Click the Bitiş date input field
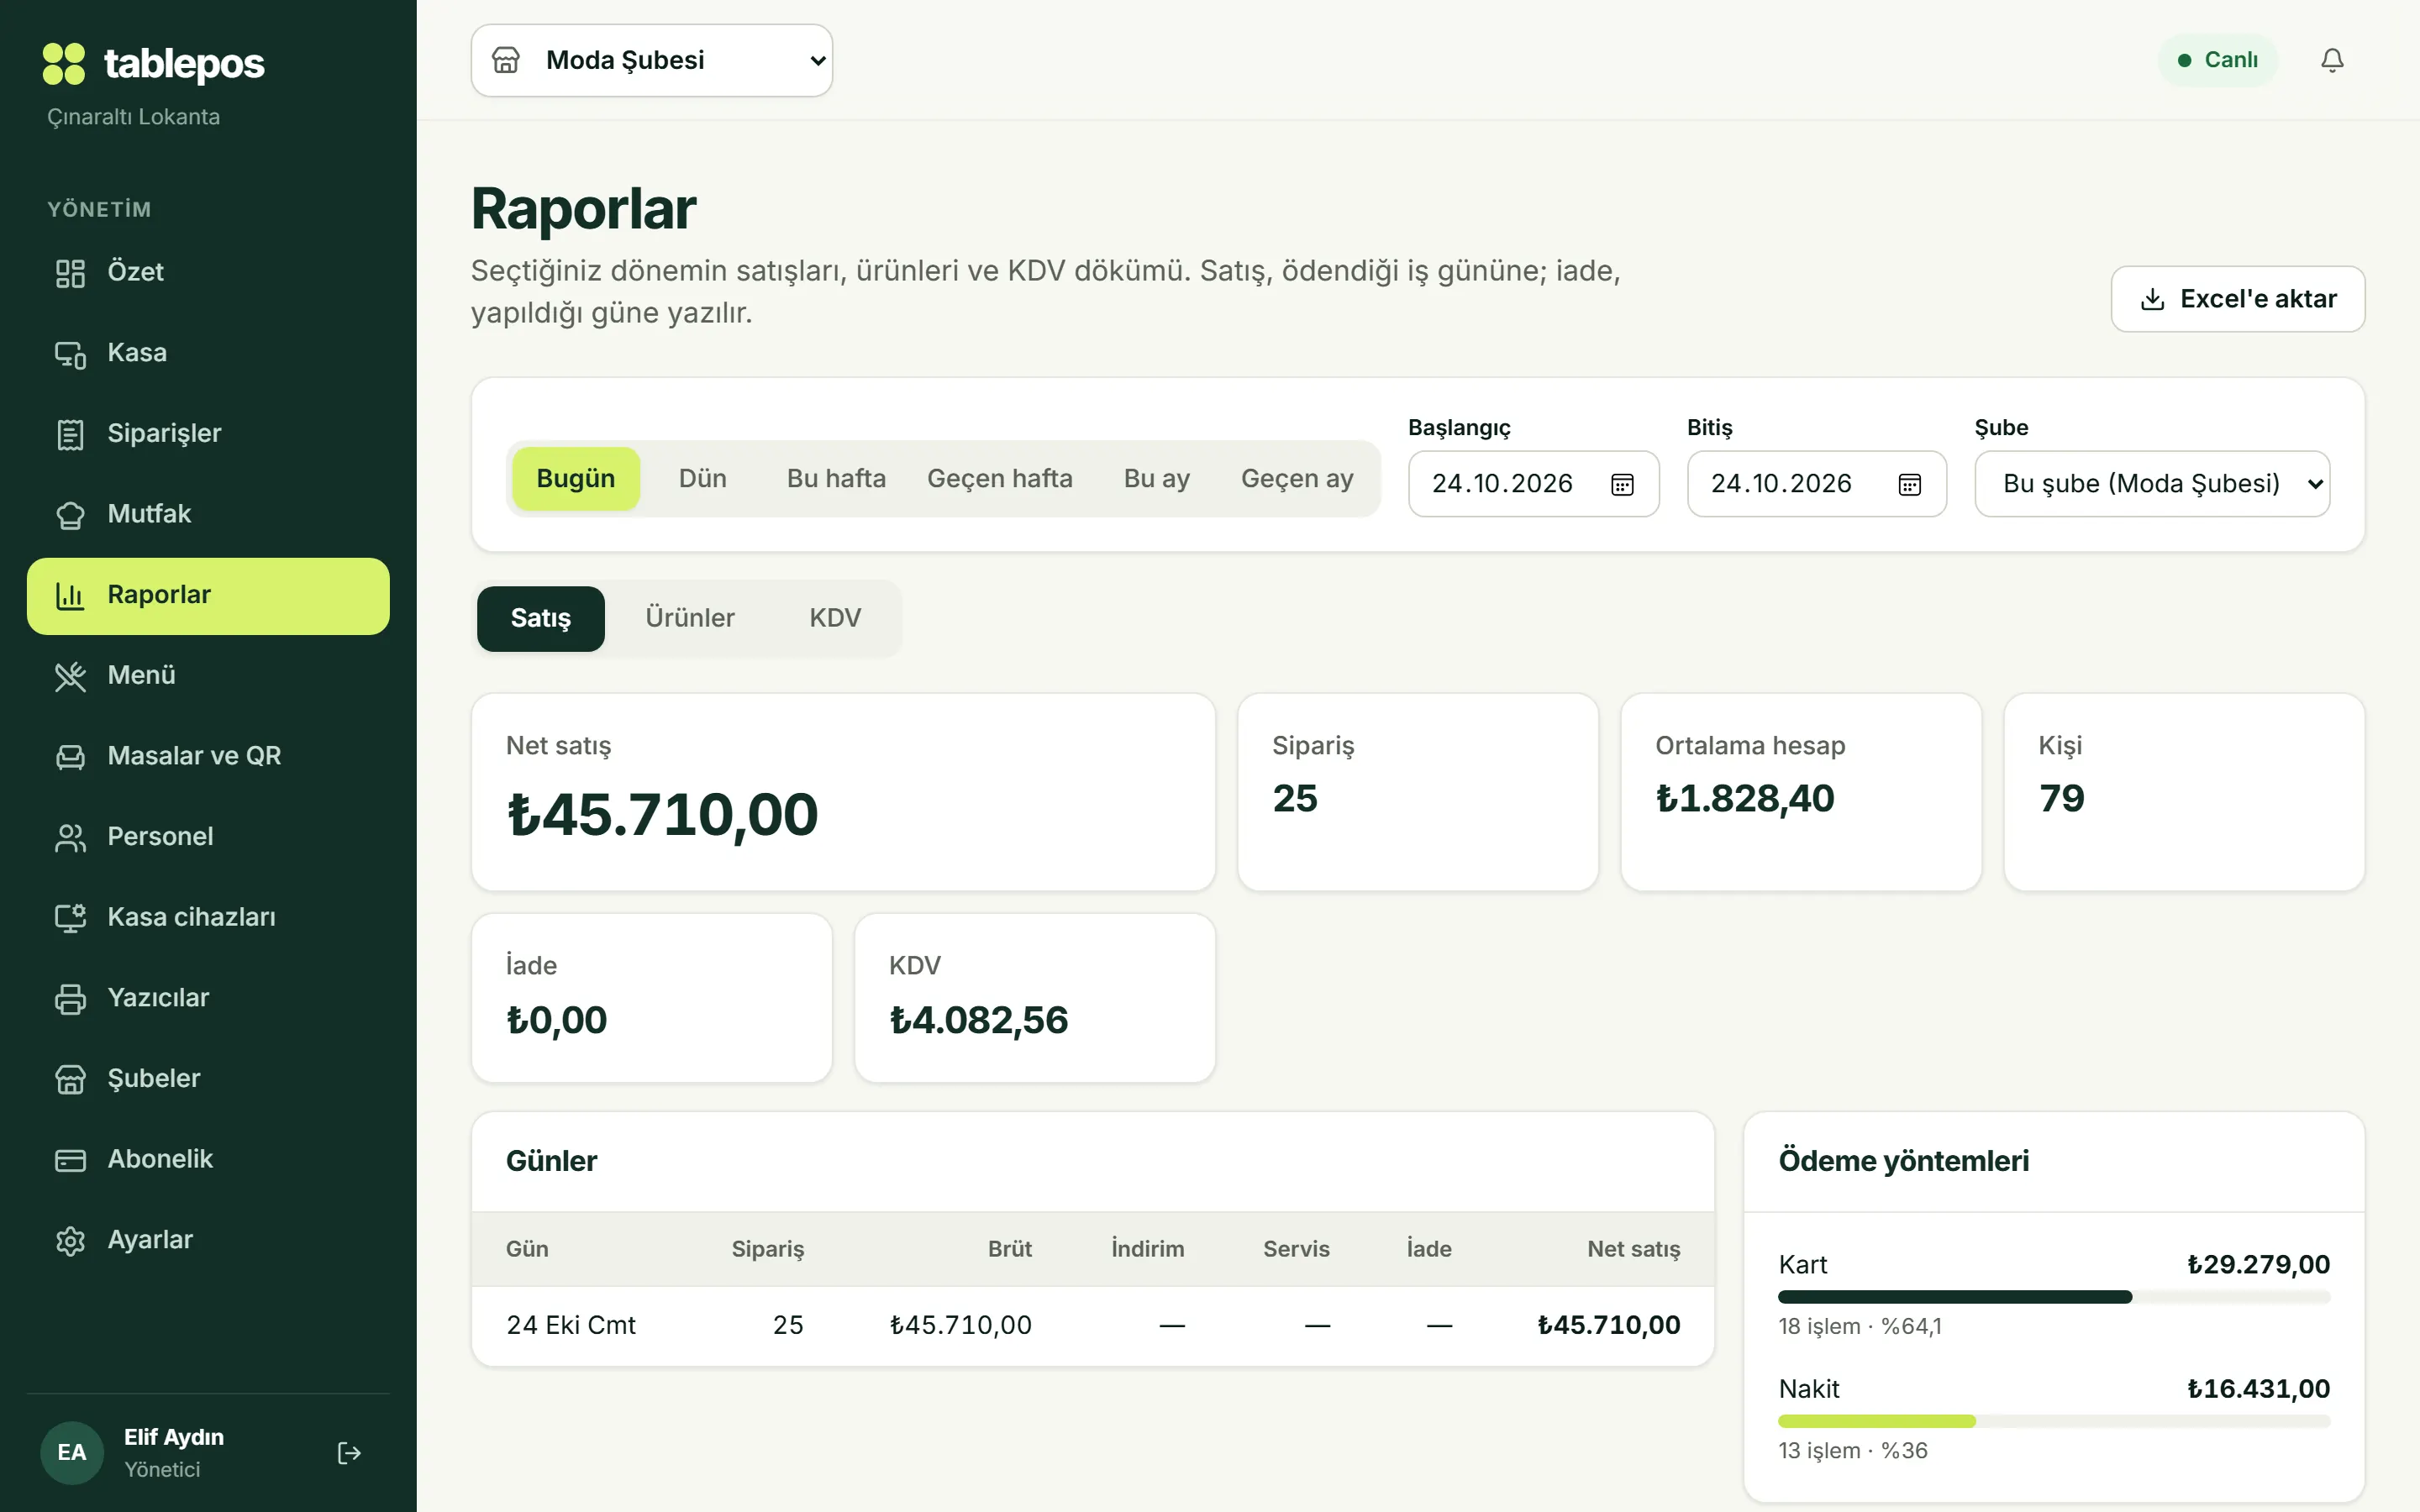This screenshot has width=2420, height=1512. (x=1817, y=484)
